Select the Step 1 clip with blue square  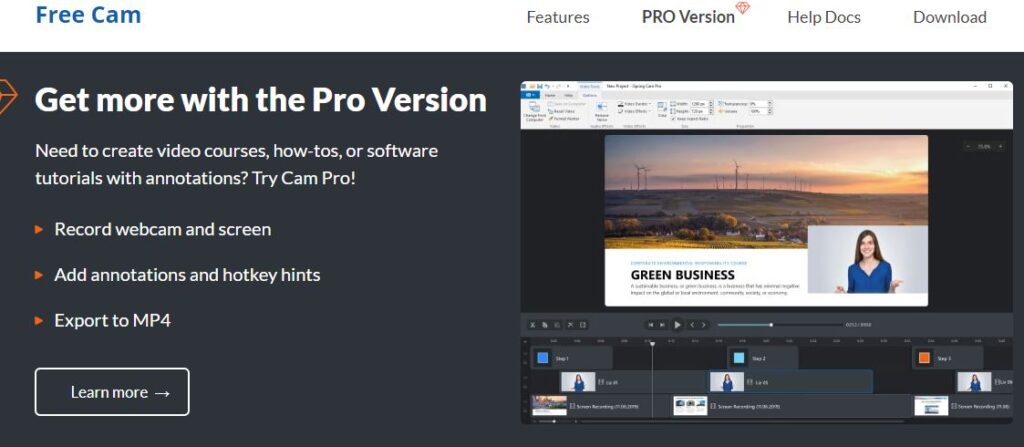[571, 358]
